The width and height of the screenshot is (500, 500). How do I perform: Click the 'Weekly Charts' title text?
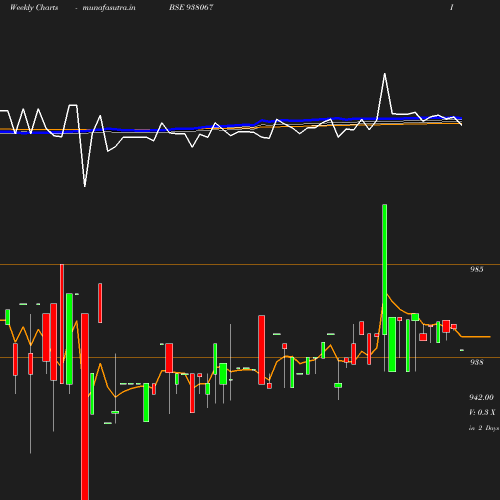pyautogui.click(x=34, y=7)
